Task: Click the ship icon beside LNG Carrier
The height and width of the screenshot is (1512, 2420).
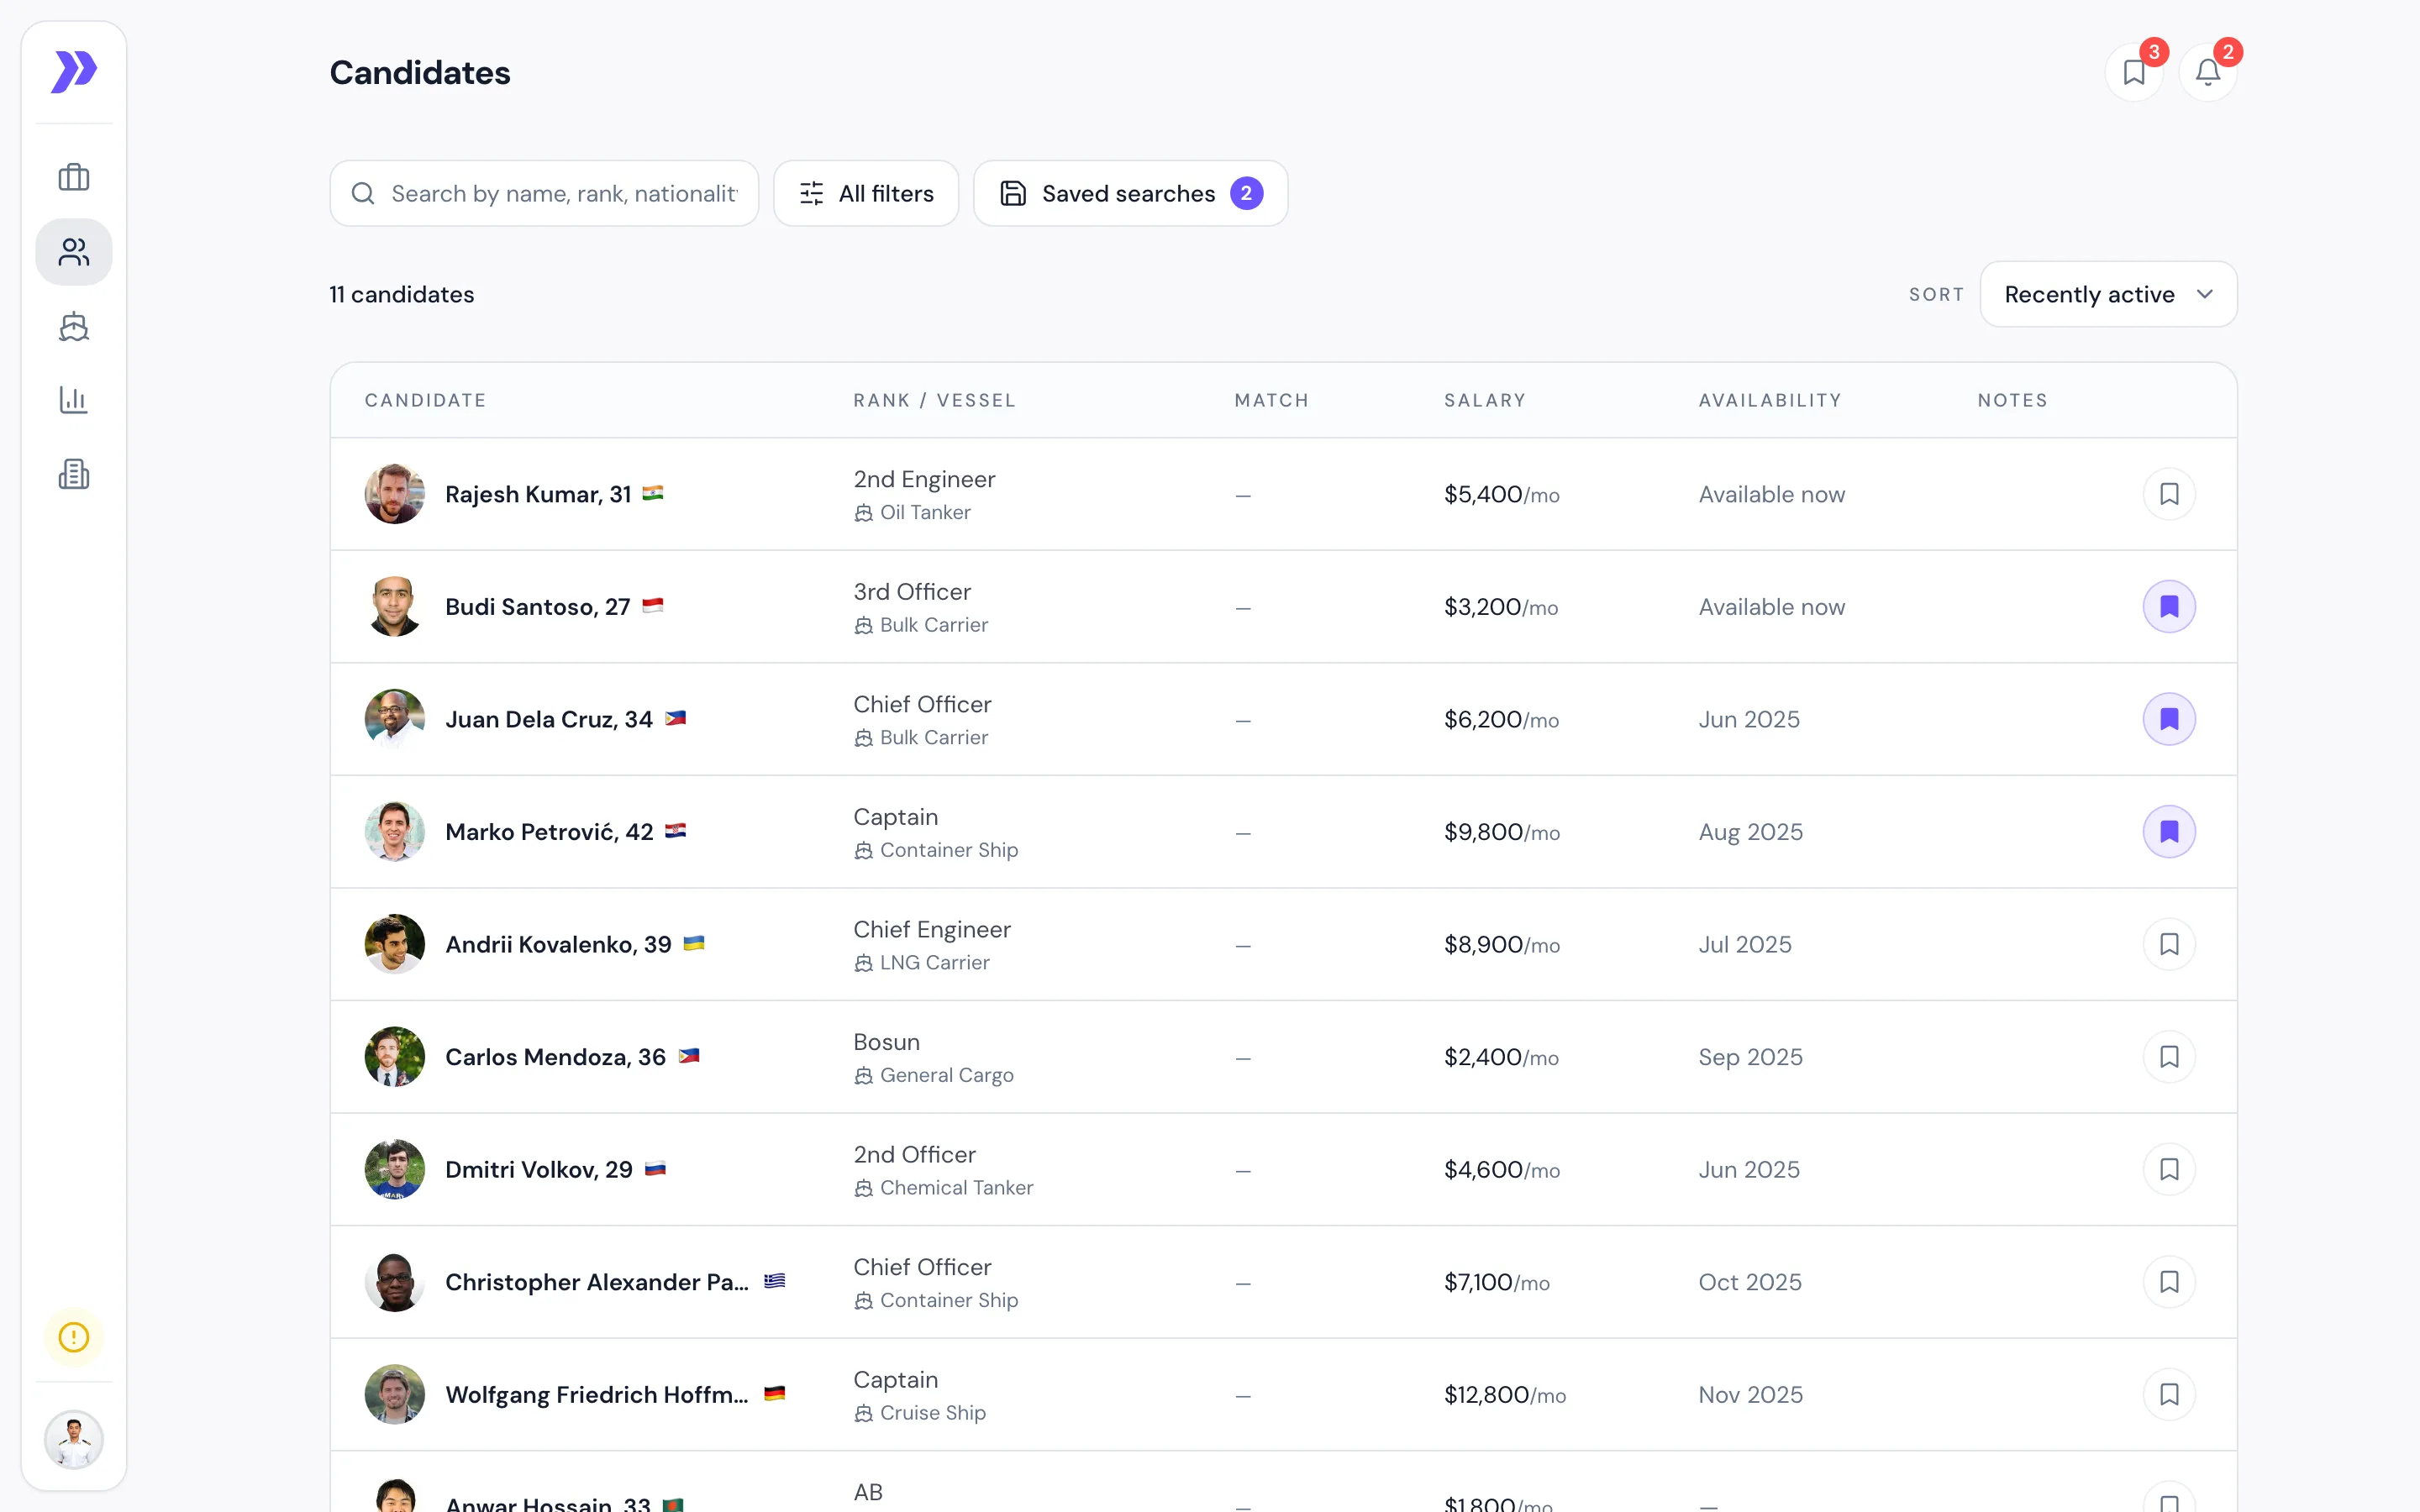Action: click(x=864, y=963)
